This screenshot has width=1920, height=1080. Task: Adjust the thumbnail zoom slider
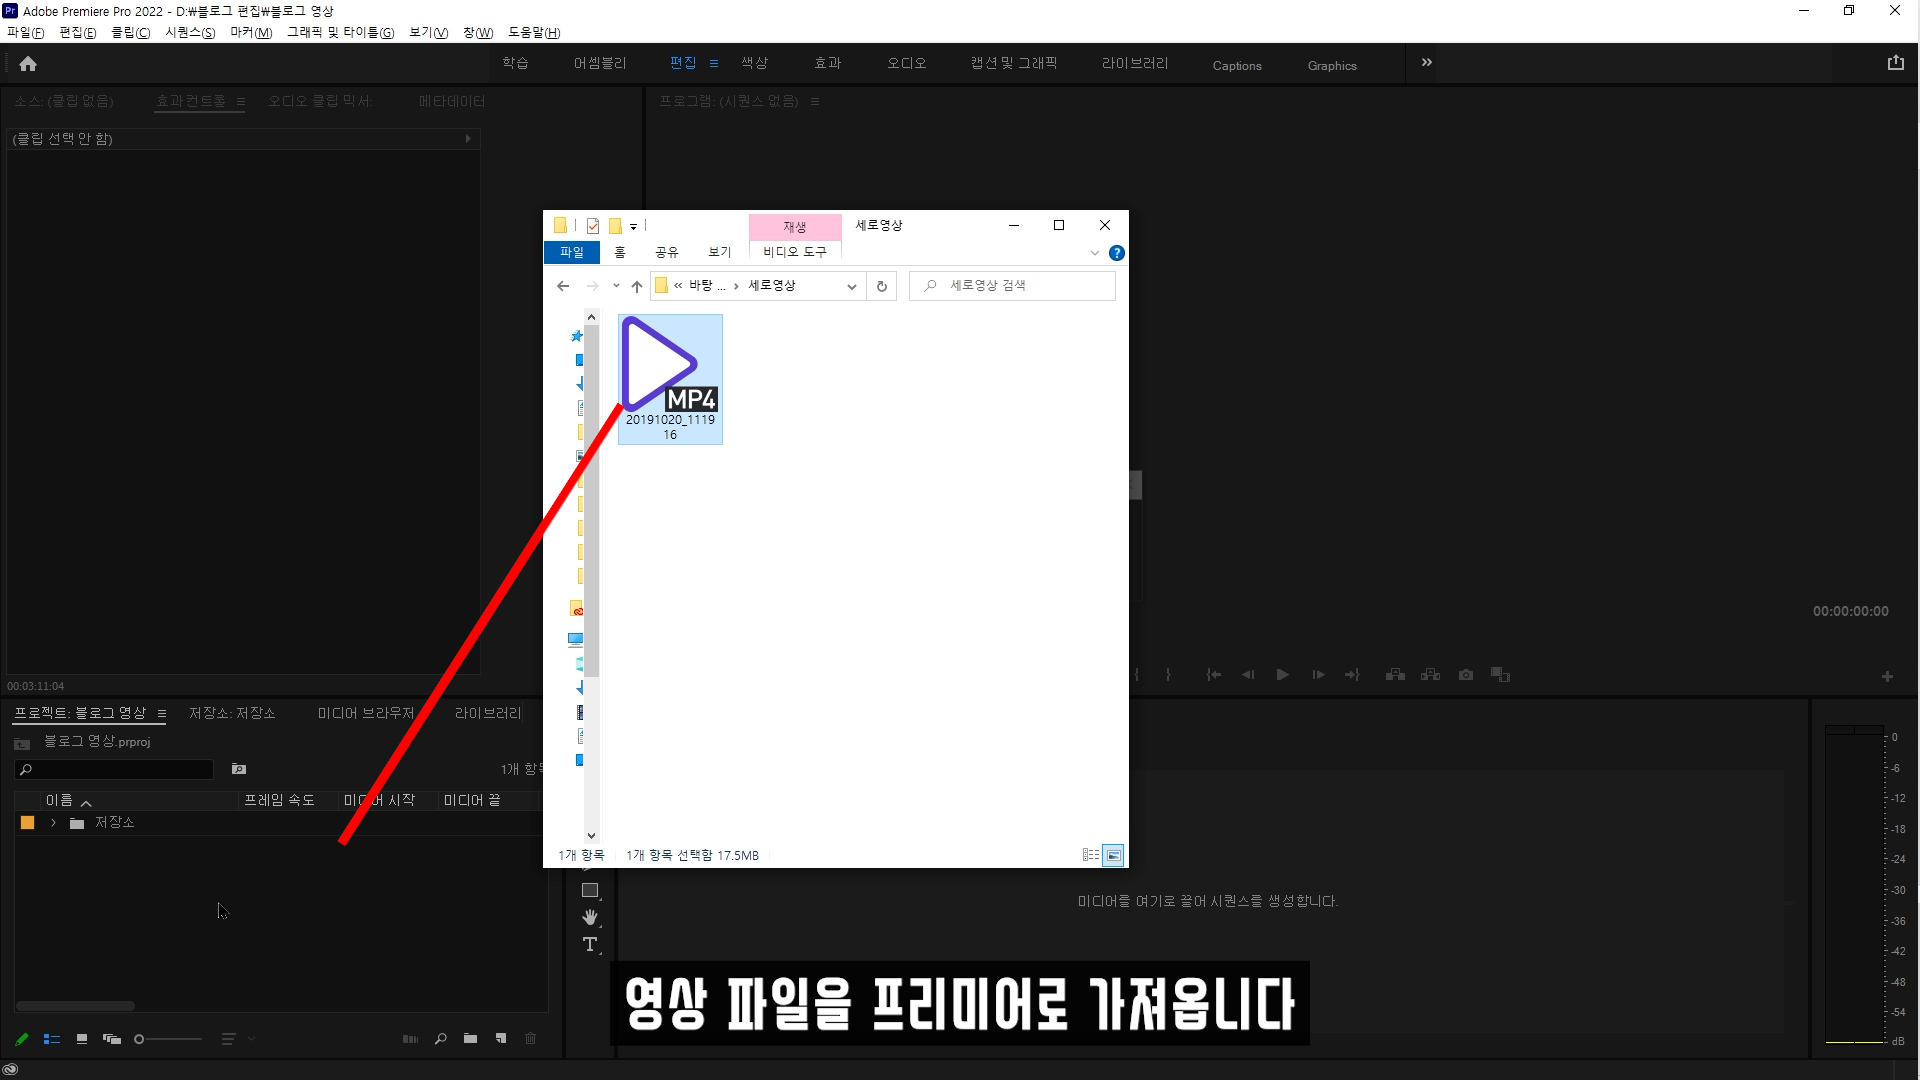pyautogui.click(x=140, y=1039)
